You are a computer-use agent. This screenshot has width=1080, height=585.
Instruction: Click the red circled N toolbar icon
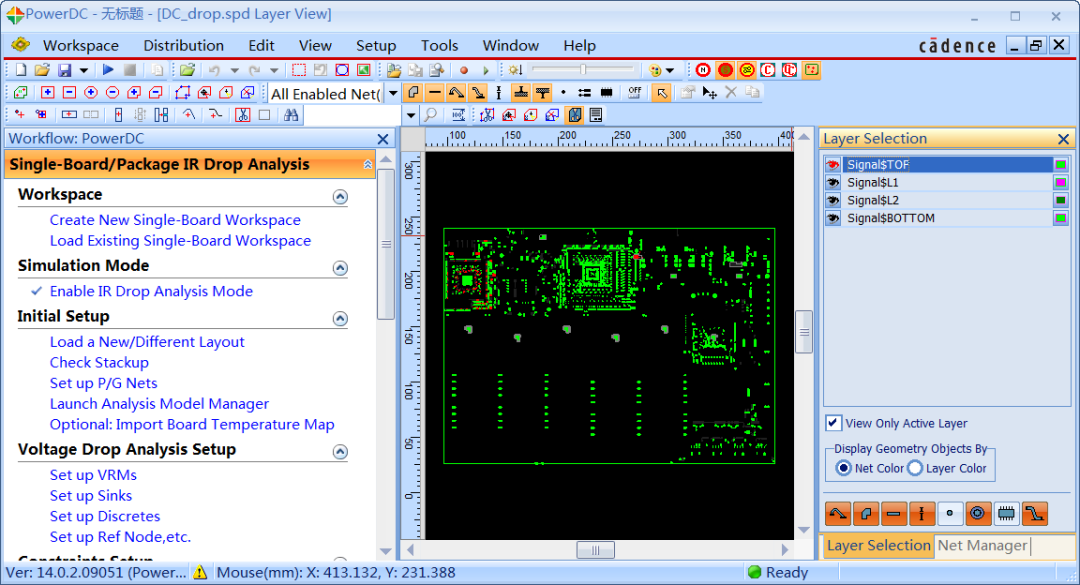click(x=703, y=70)
